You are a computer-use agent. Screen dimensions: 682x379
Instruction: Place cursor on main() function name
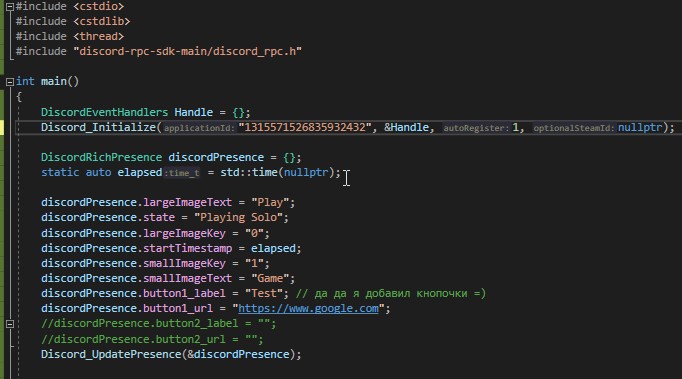(x=53, y=81)
